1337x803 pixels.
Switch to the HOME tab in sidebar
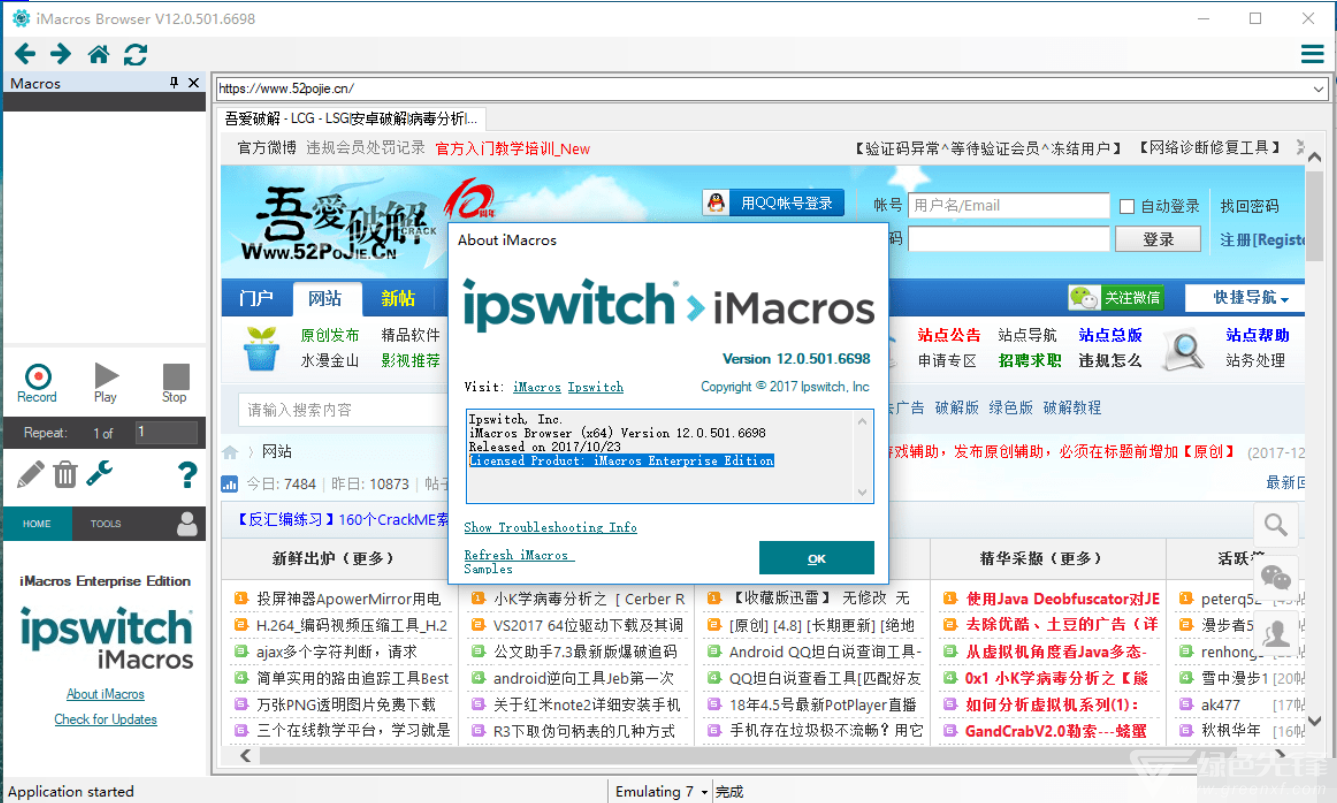click(37, 524)
